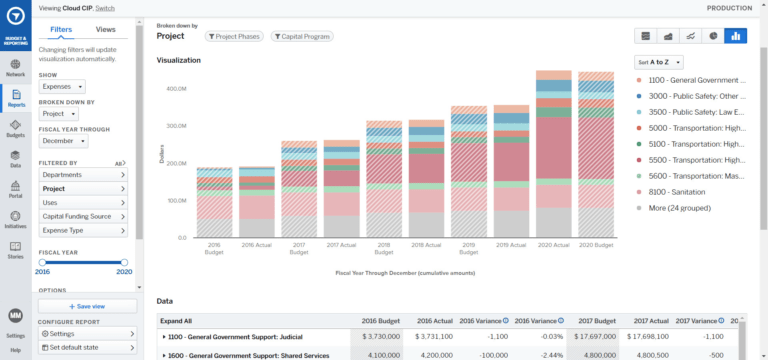
Task: Open the Show Expenses dropdown
Action: pyautogui.click(x=62, y=87)
